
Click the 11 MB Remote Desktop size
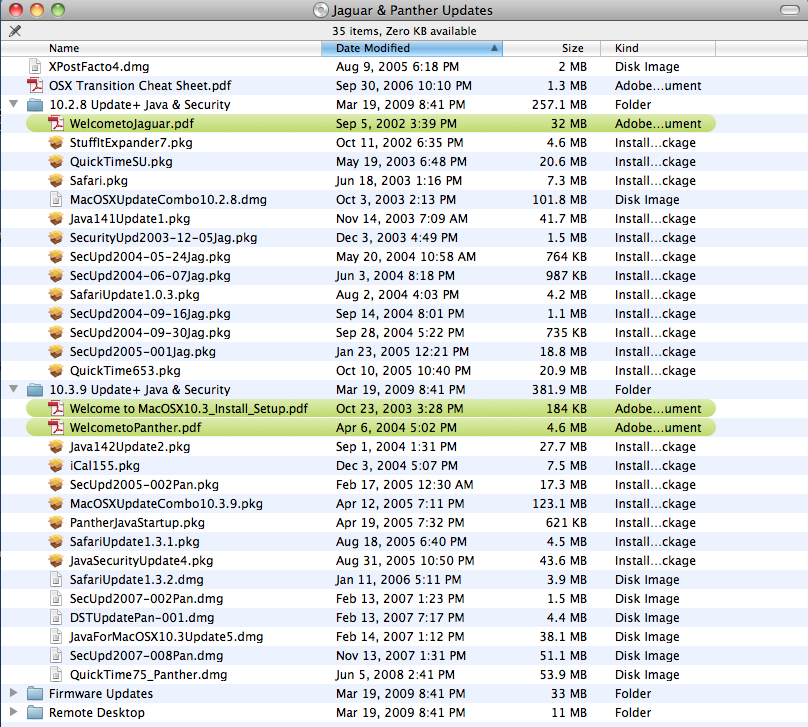point(569,713)
